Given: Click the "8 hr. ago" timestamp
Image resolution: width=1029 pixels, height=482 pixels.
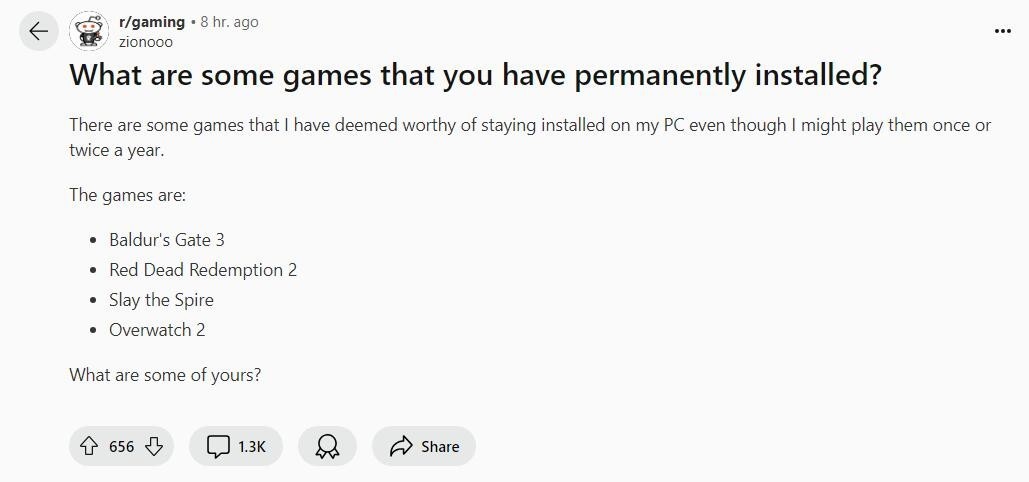Looking at the screenshot, I should tap(229, 21).
